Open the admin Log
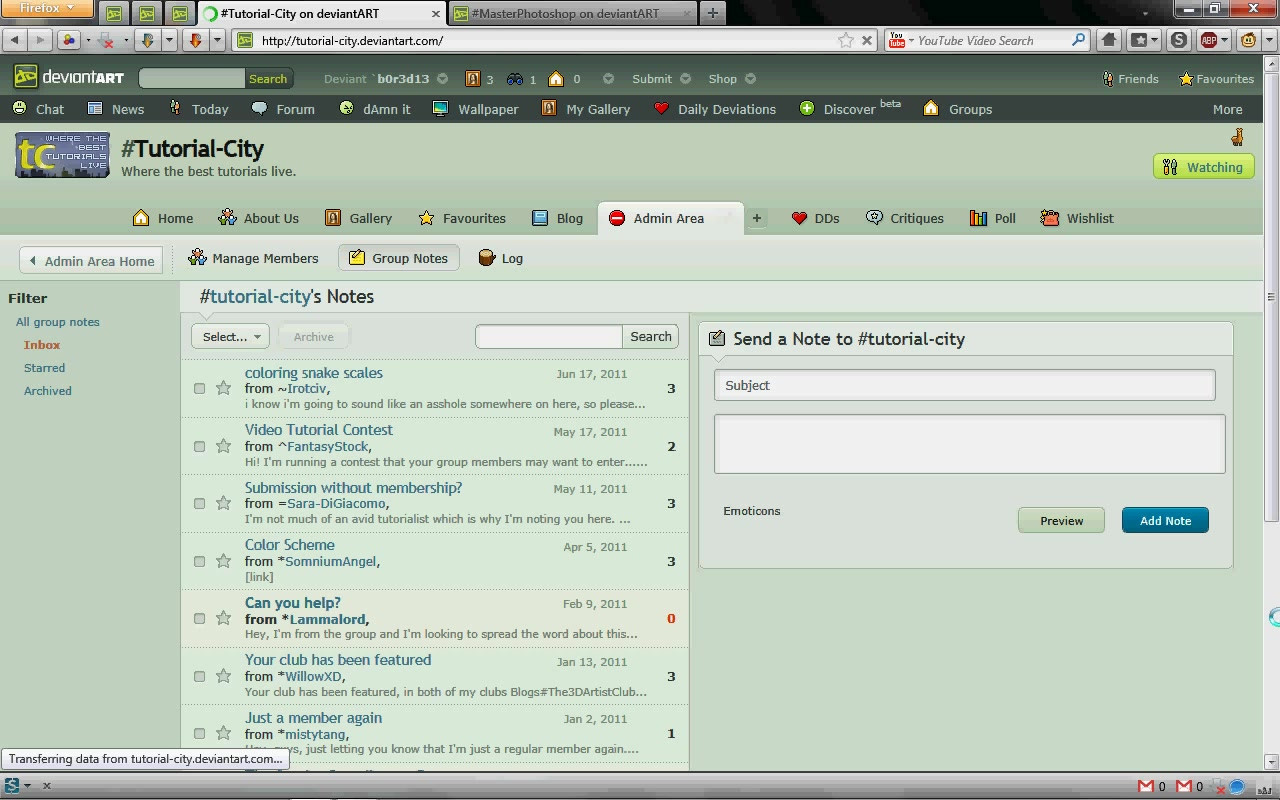The width and height of the screenshot is (1280, 800). [500, 258]
